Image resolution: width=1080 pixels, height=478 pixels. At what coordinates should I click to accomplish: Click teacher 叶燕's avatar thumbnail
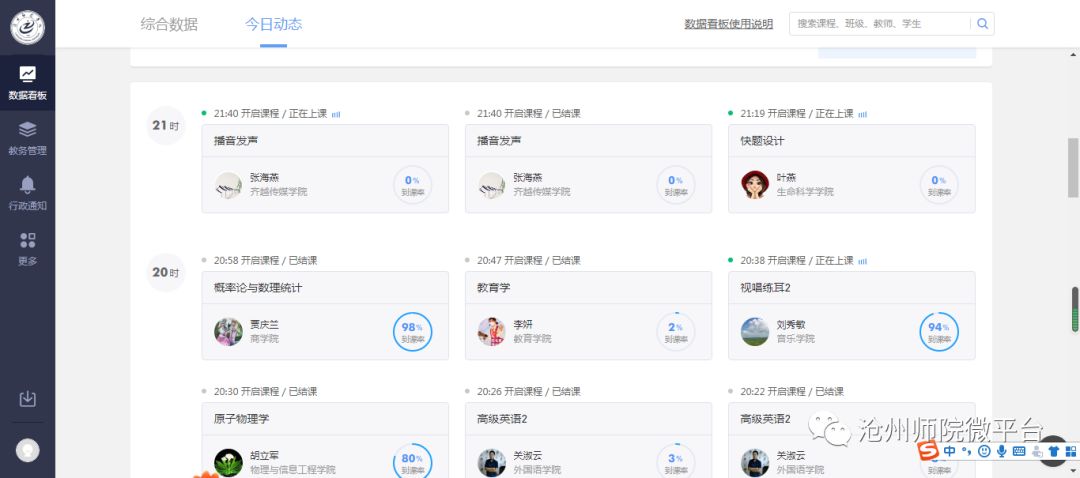coord(755,185)
